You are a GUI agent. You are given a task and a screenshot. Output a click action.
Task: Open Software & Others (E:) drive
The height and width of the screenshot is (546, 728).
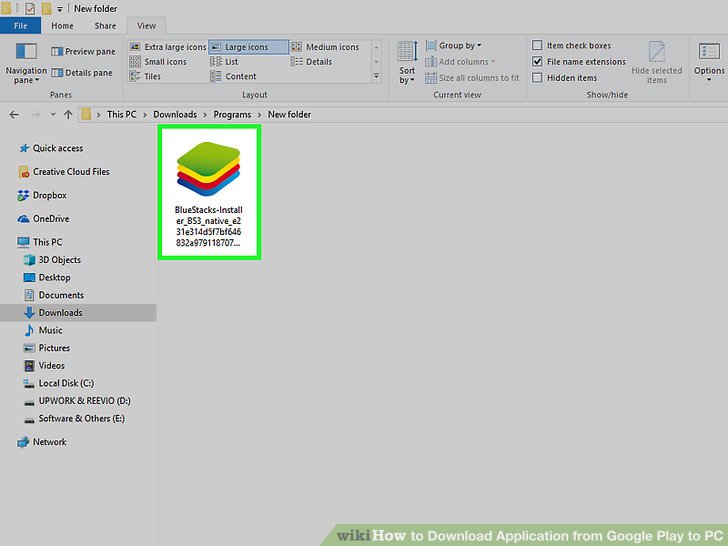click(x=74, y=419)
